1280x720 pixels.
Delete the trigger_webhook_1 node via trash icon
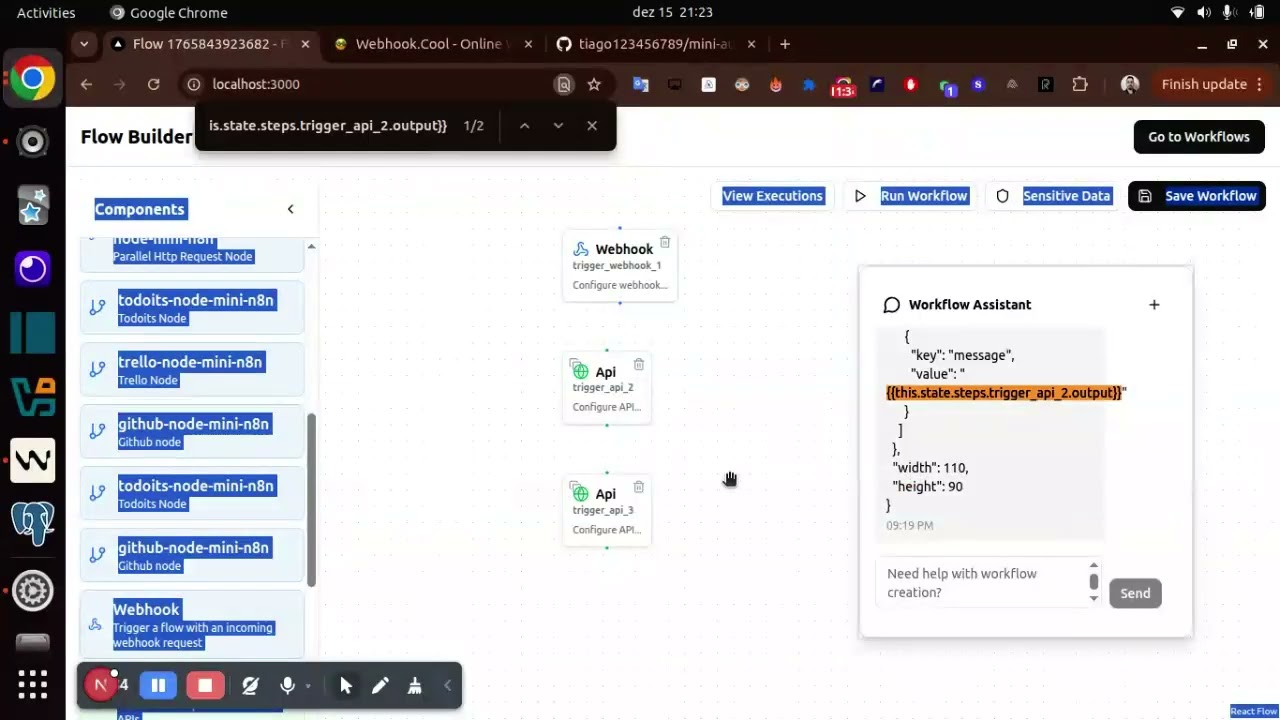pos(665,242)
